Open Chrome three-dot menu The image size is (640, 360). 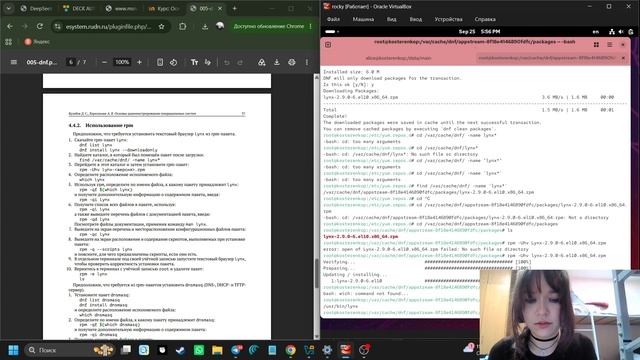311,26
